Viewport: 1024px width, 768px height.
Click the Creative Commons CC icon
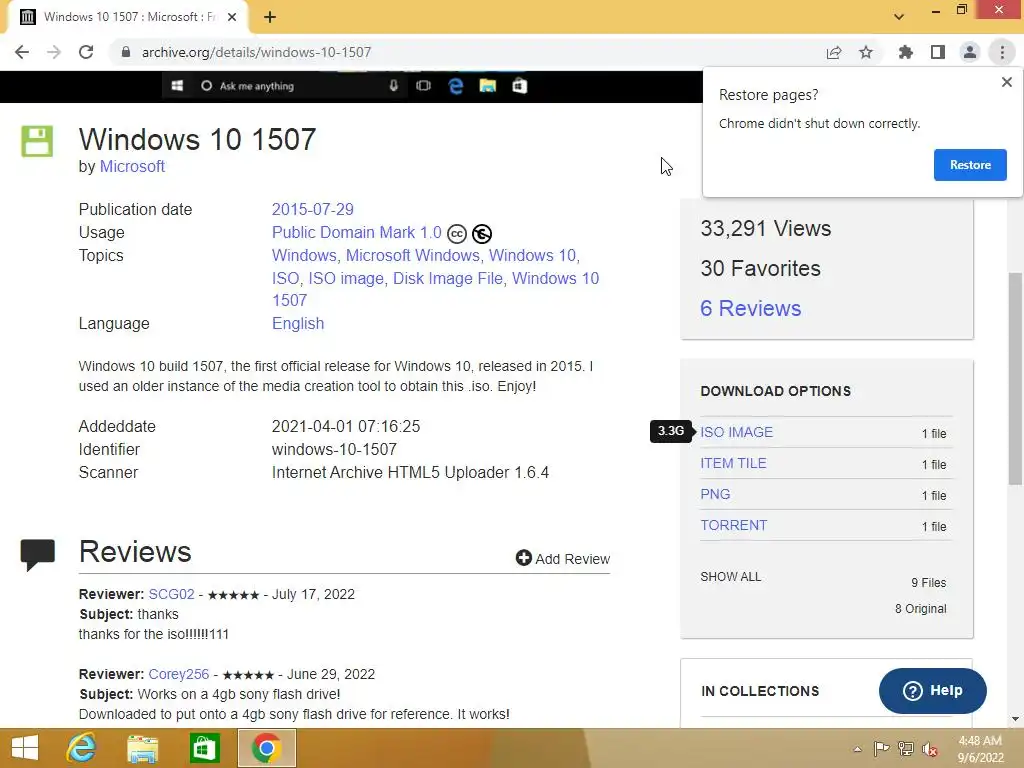pos(456,234)
